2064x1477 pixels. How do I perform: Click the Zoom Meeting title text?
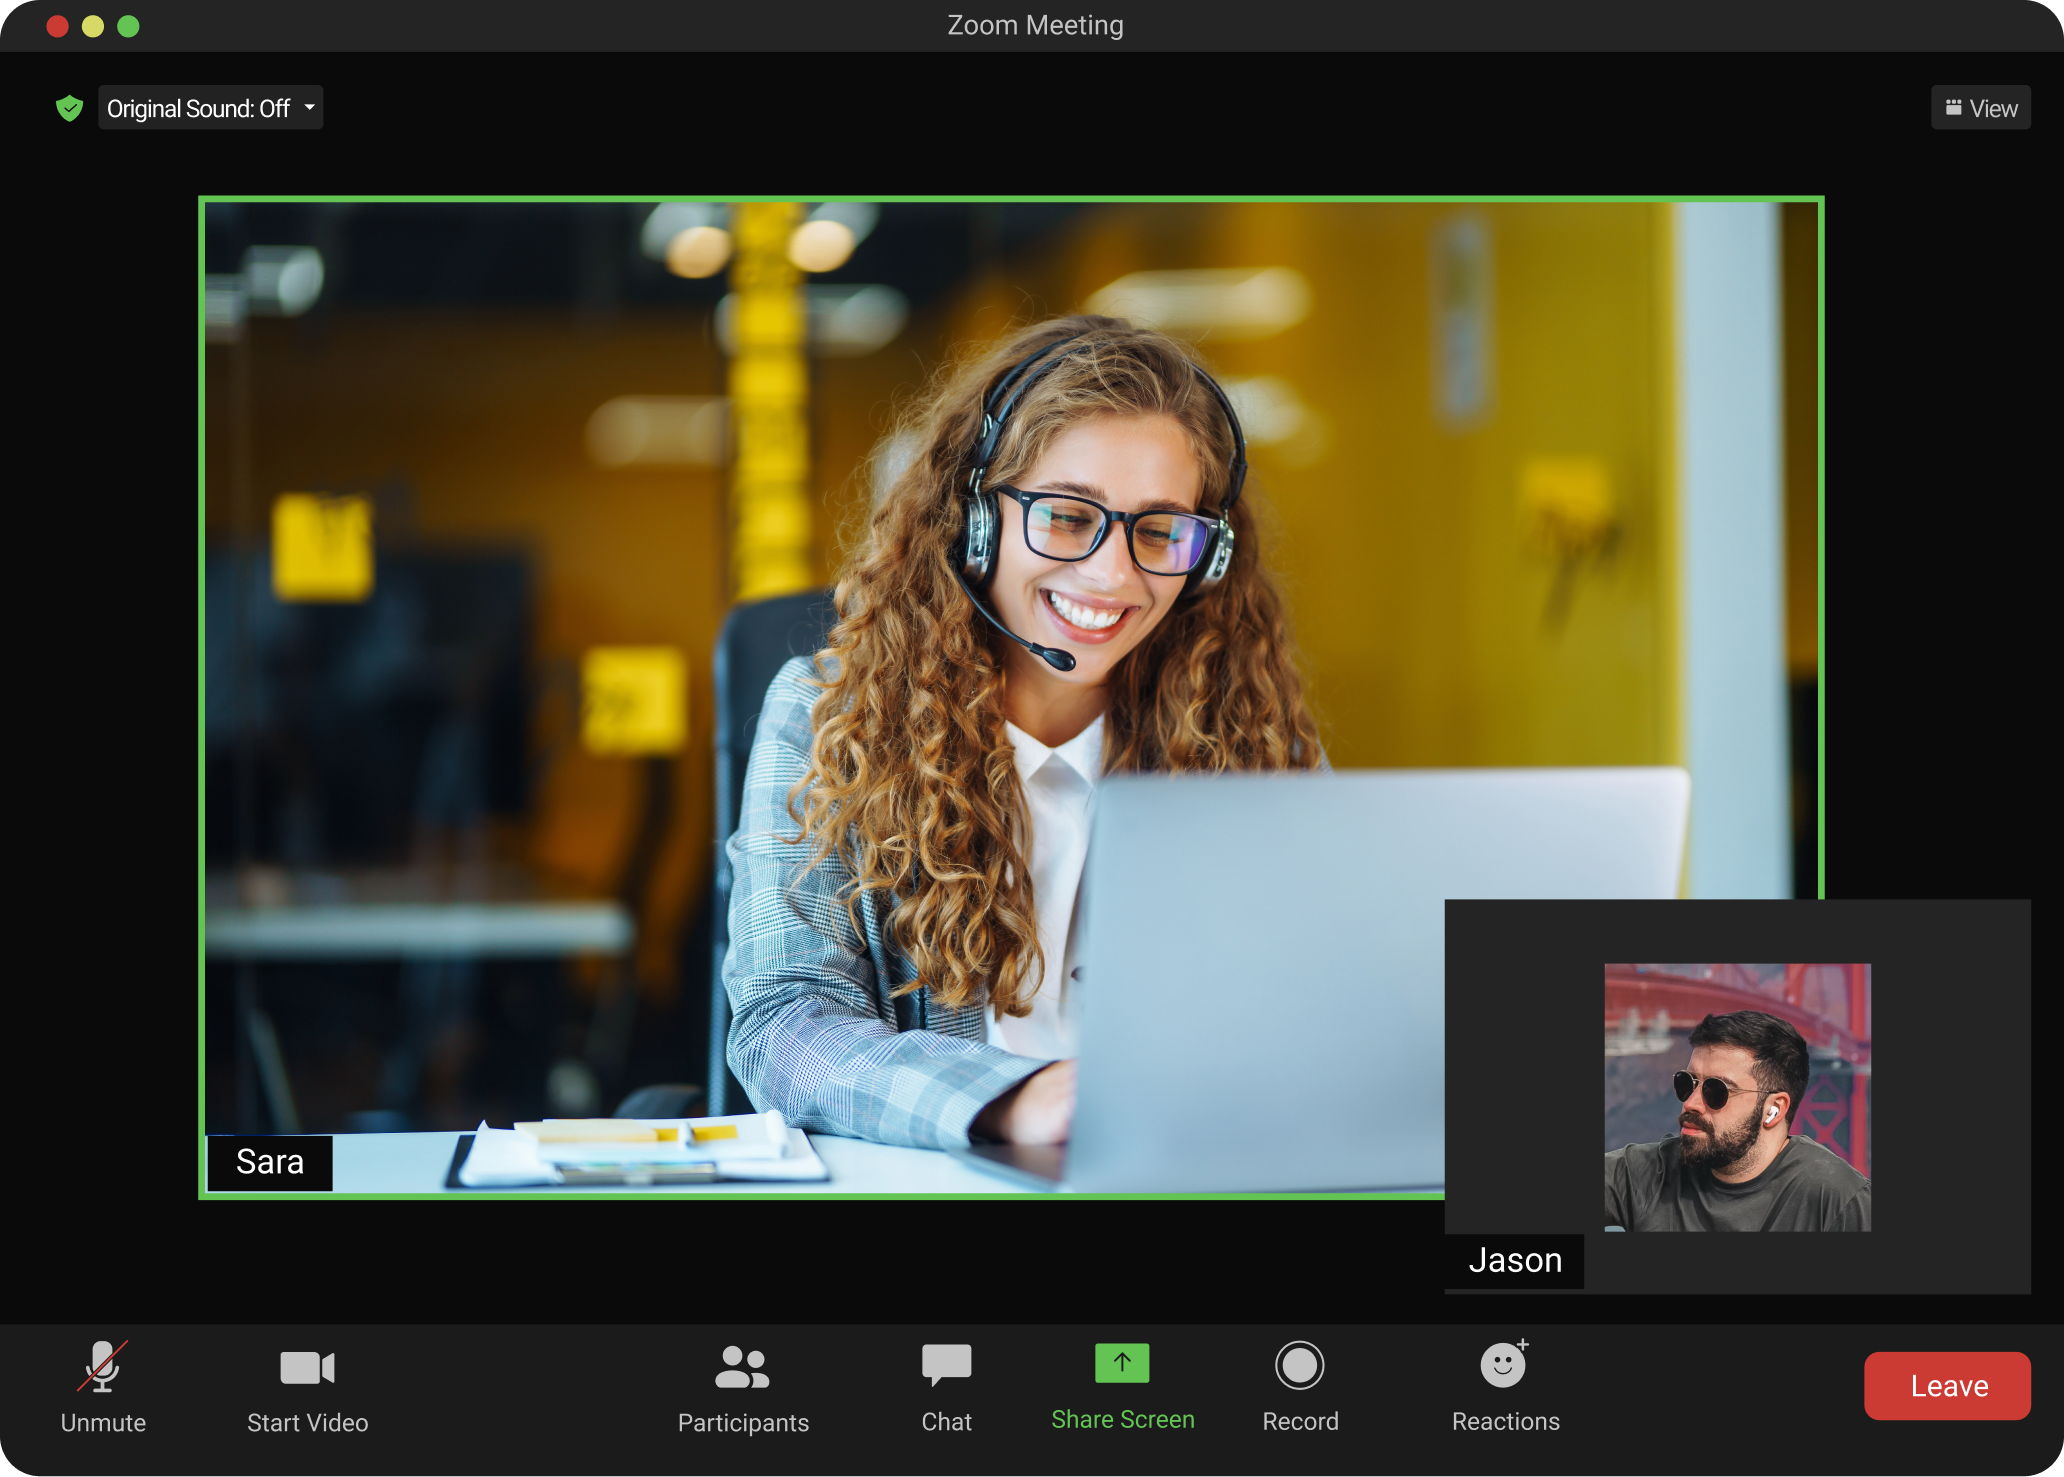(1035, 25)
